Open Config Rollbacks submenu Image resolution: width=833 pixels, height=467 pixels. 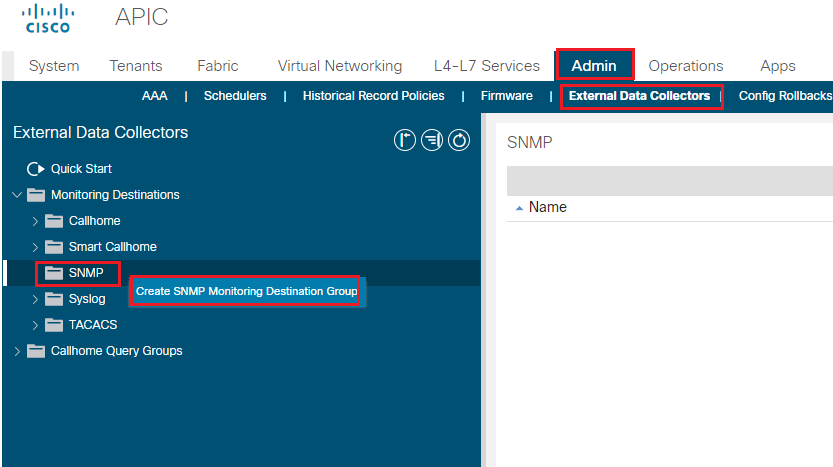[x=785, y=96]
